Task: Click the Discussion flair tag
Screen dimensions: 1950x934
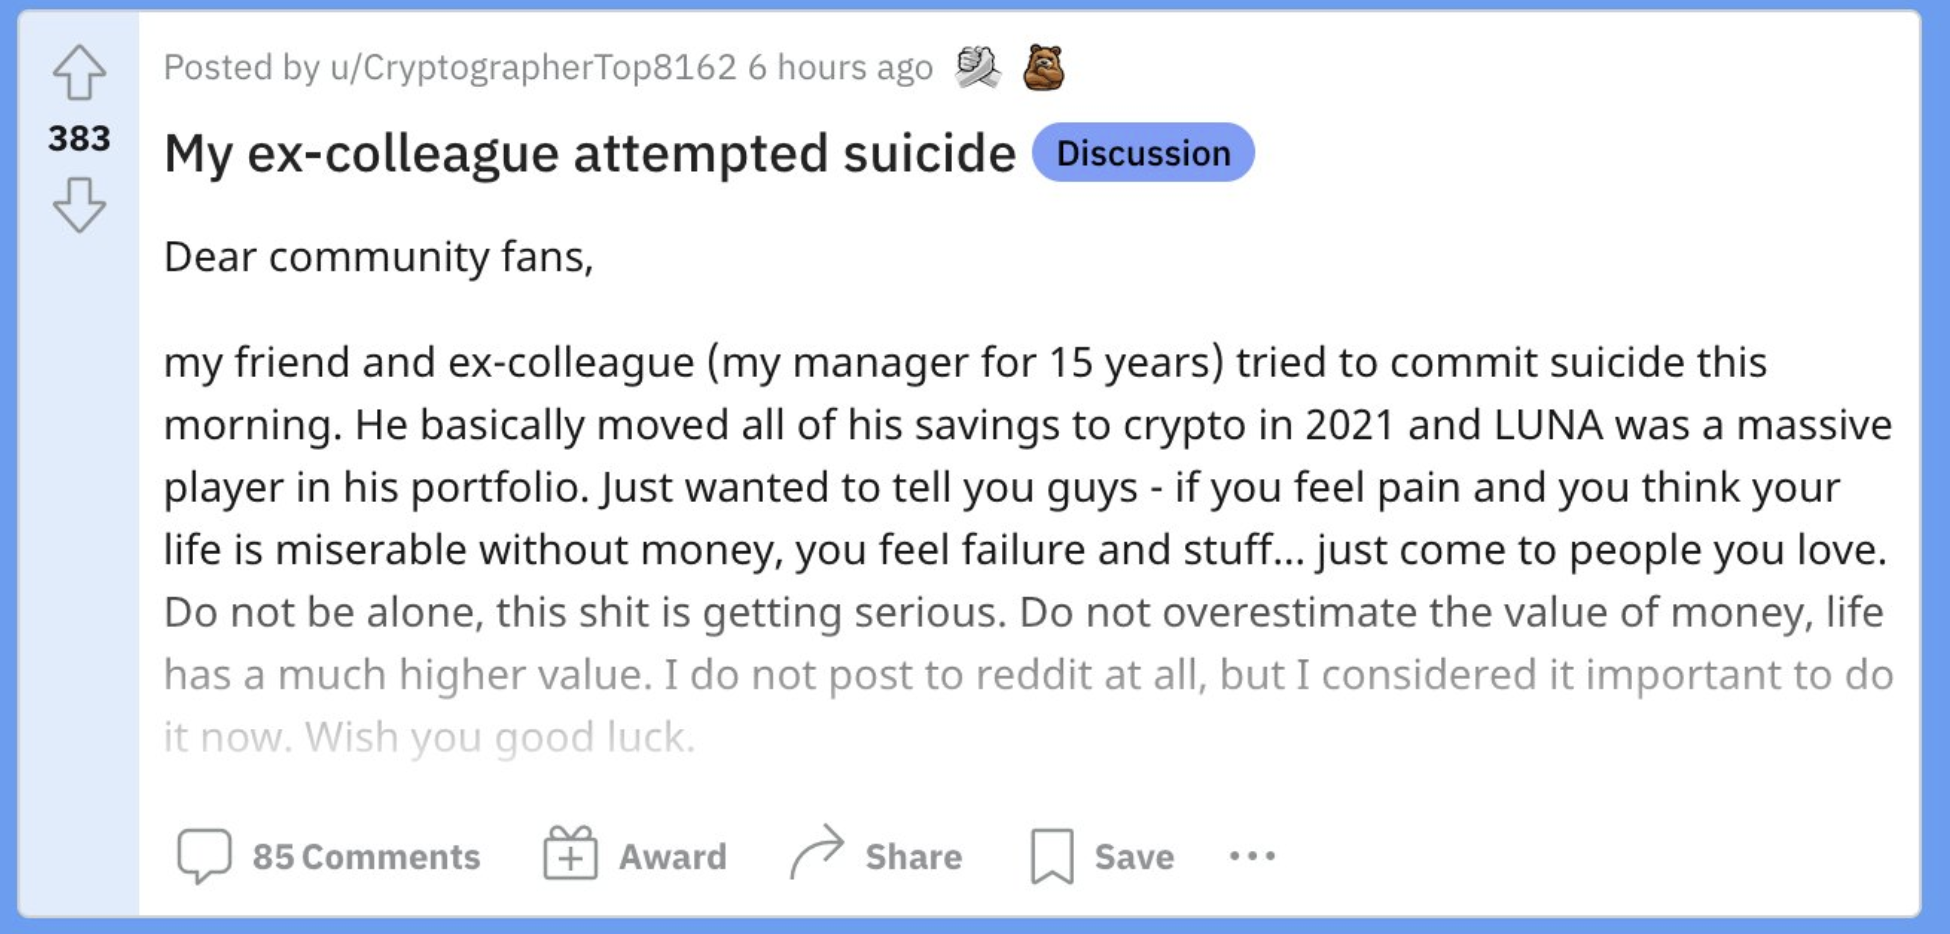Action: coord(1143,153)
